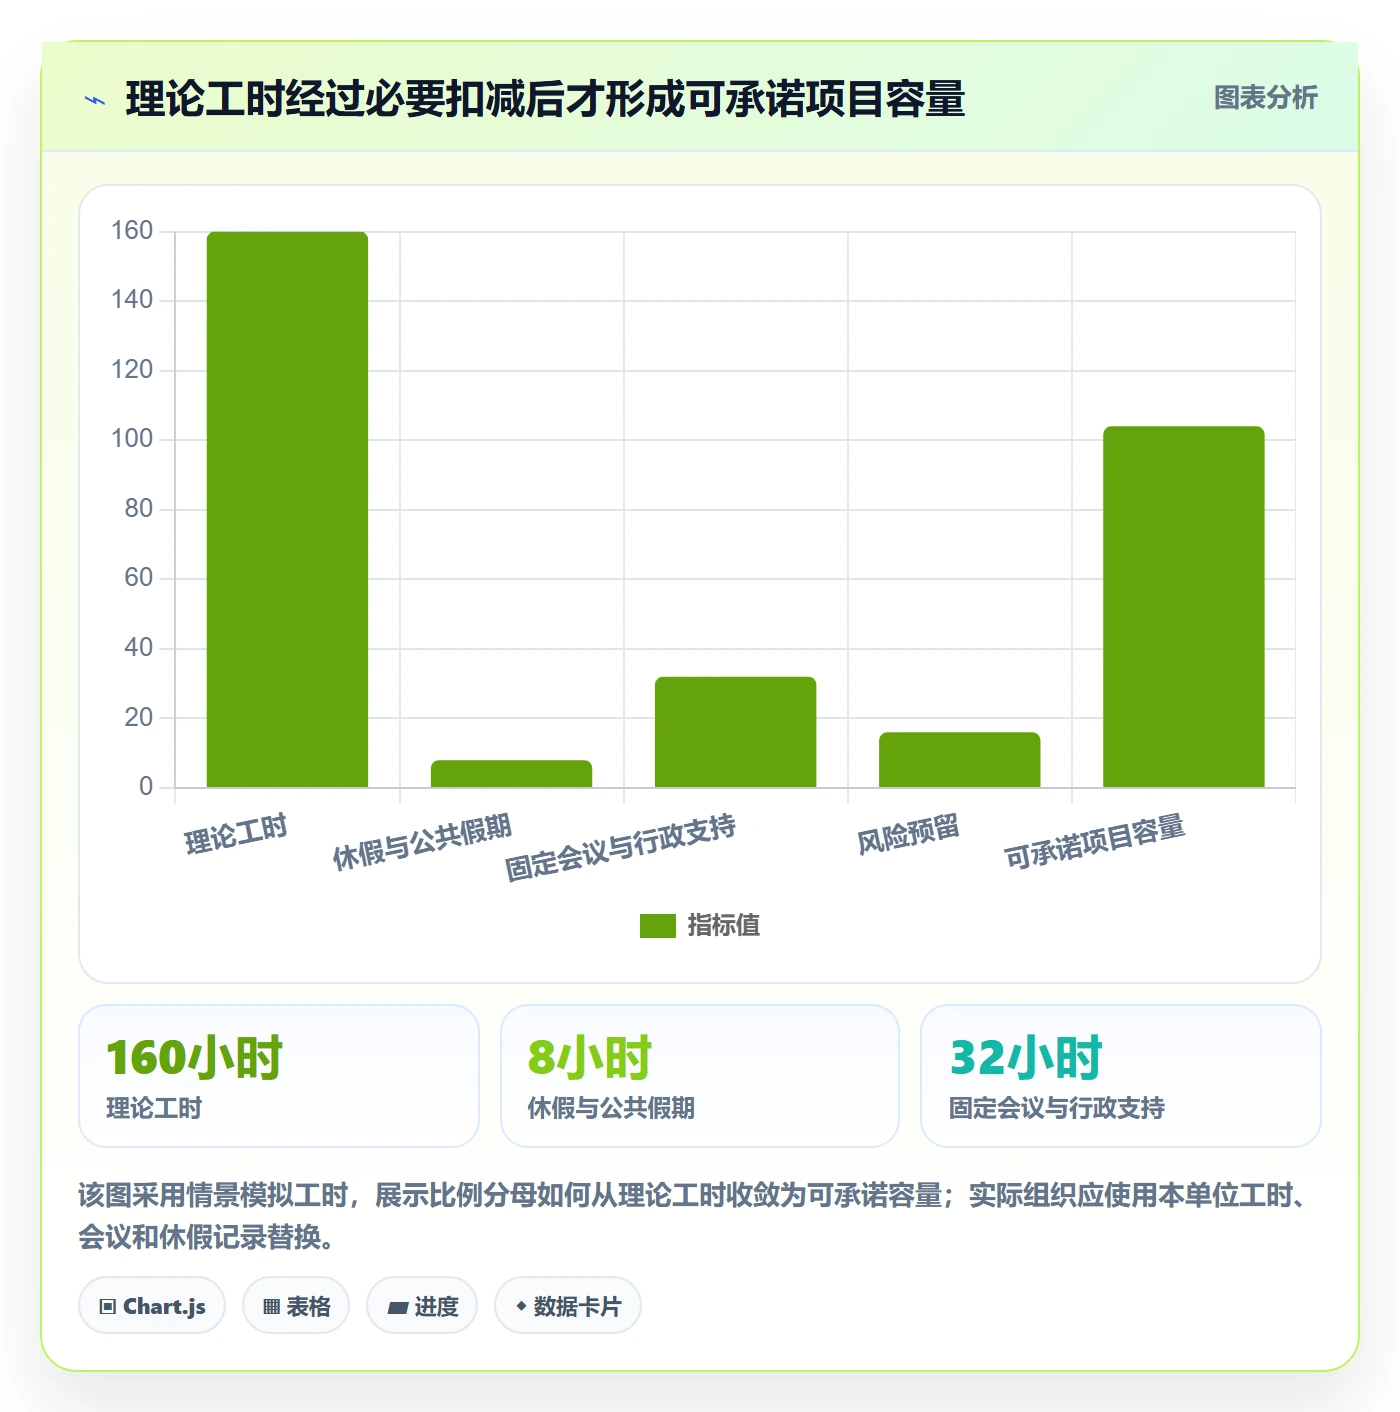
Task: Select the 休假与公共假期 bar in the chart
Action: click(x=511, y=774)
